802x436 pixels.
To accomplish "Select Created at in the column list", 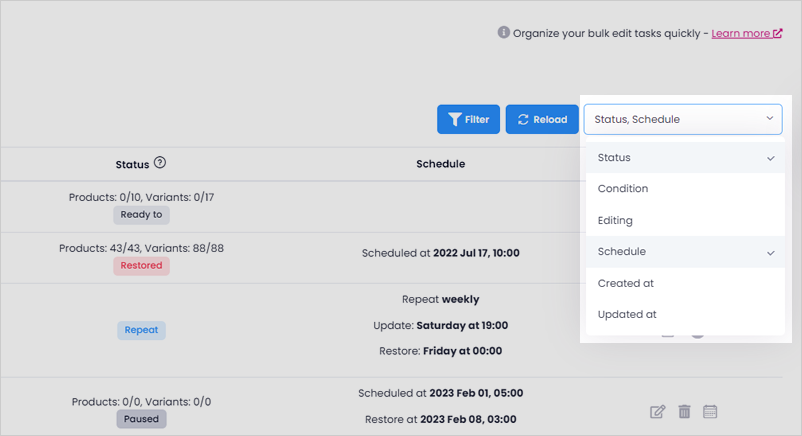I will pos(685,284).
